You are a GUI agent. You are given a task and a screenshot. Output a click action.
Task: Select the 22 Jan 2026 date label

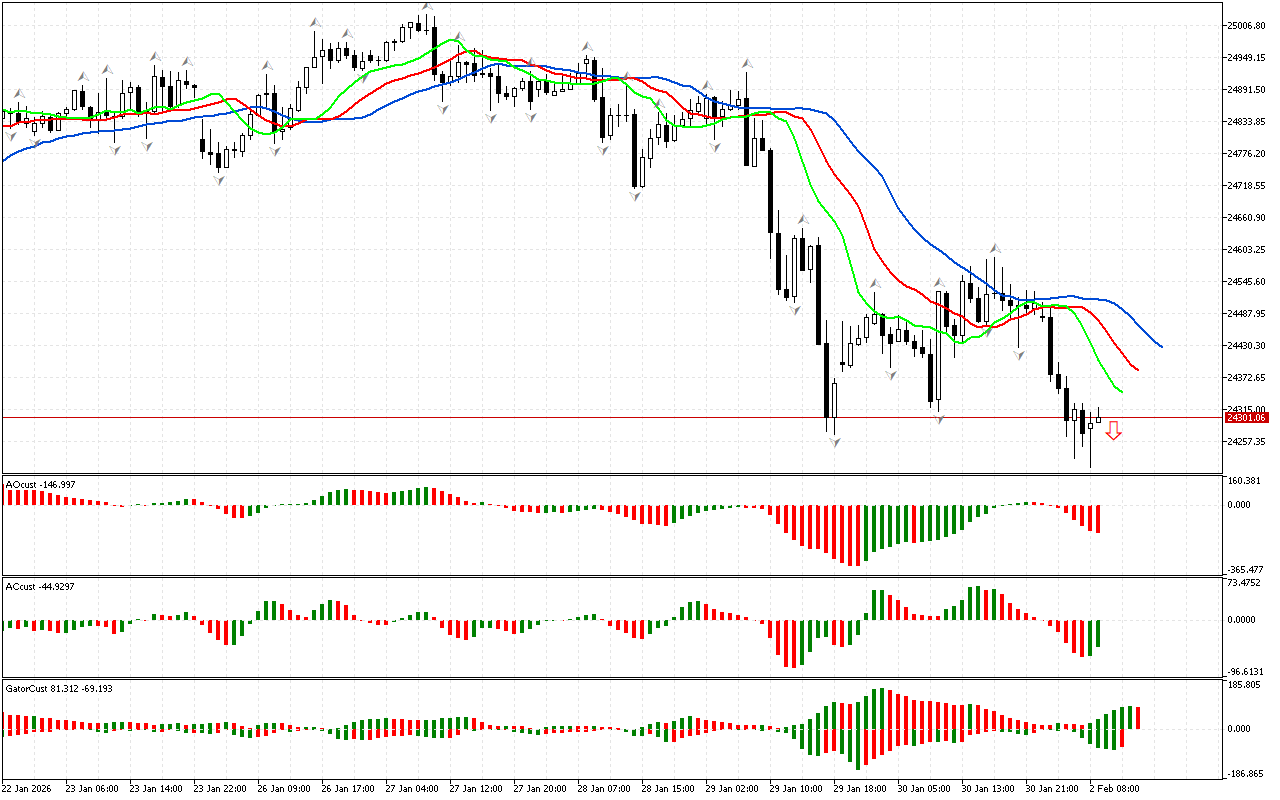click(30, 788)
